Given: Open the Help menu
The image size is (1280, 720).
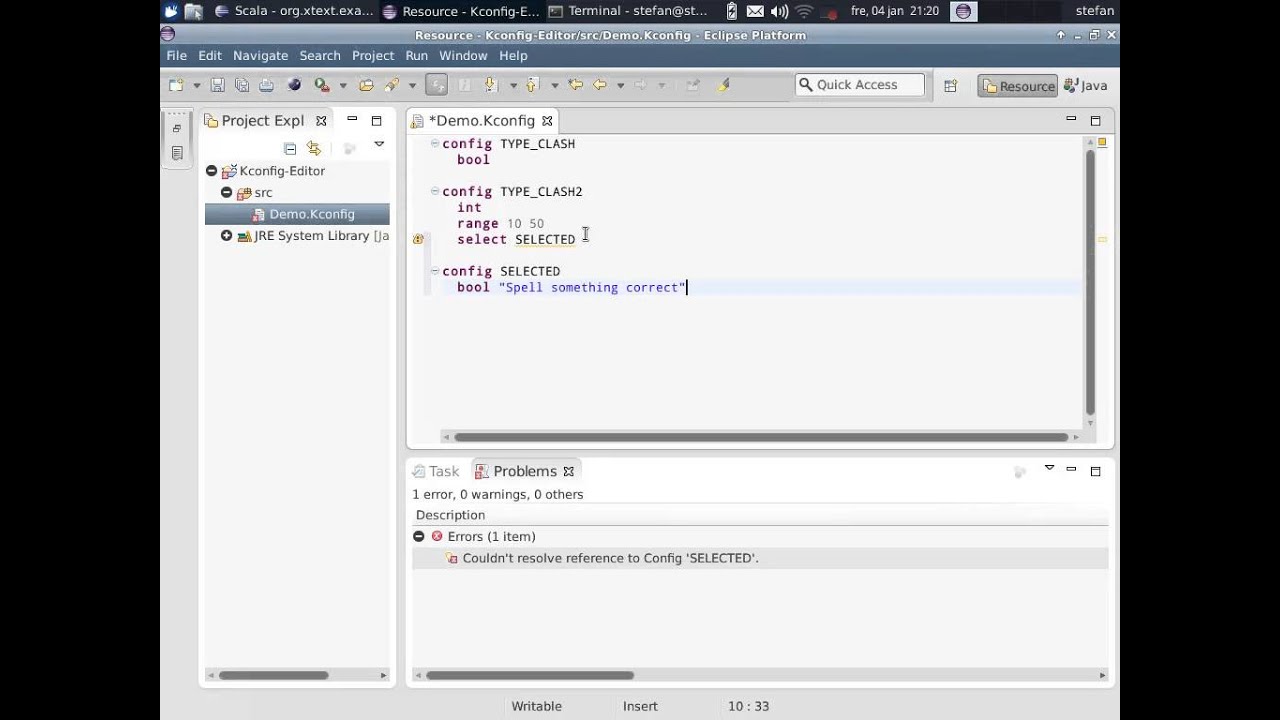Looking at the screenshot, I should pyautogui.click(x=513, y=56).
